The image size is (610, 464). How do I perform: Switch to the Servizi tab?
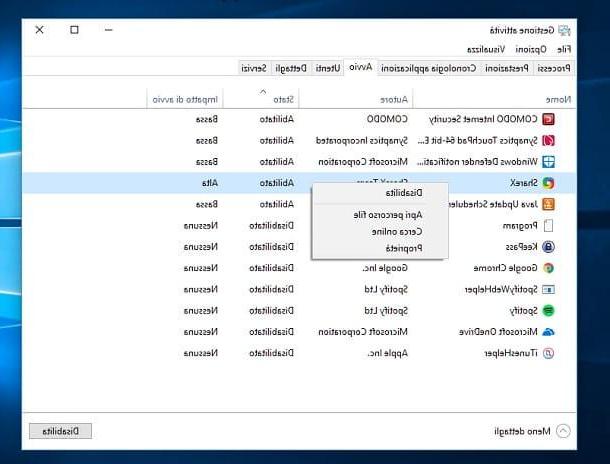(254, 68)
